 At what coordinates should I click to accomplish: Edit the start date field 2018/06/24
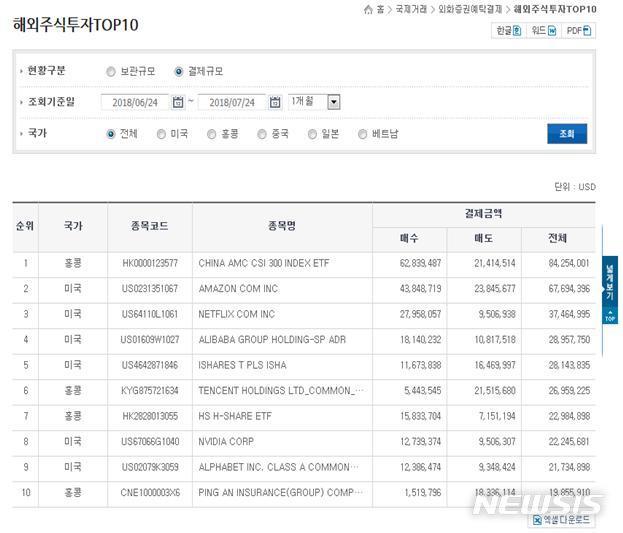[x=135, y=102]
